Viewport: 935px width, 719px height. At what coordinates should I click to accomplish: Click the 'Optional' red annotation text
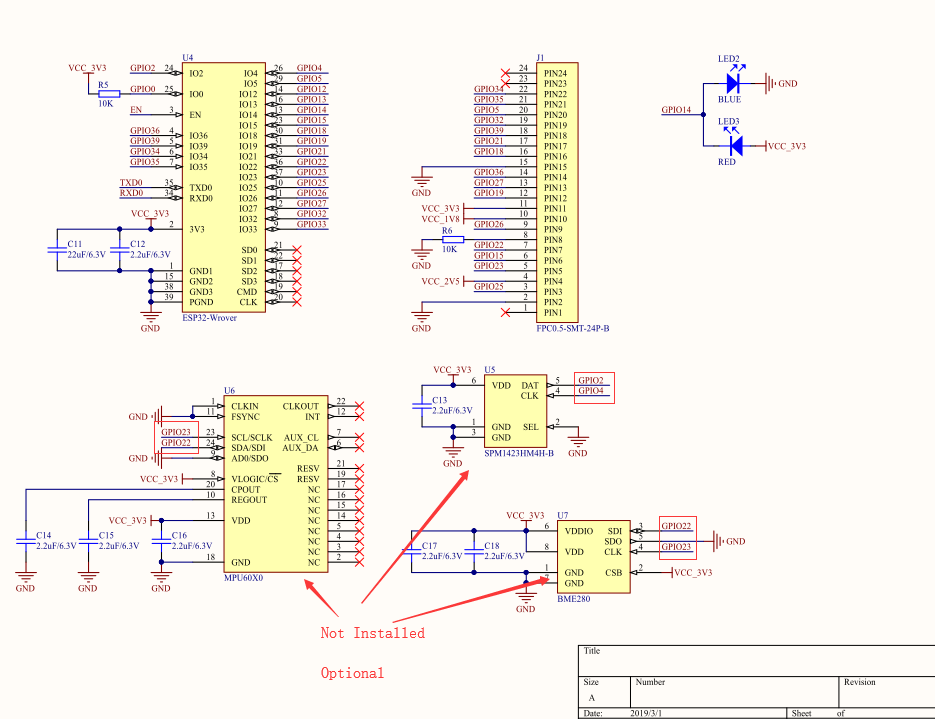click(x=352, y=673)
